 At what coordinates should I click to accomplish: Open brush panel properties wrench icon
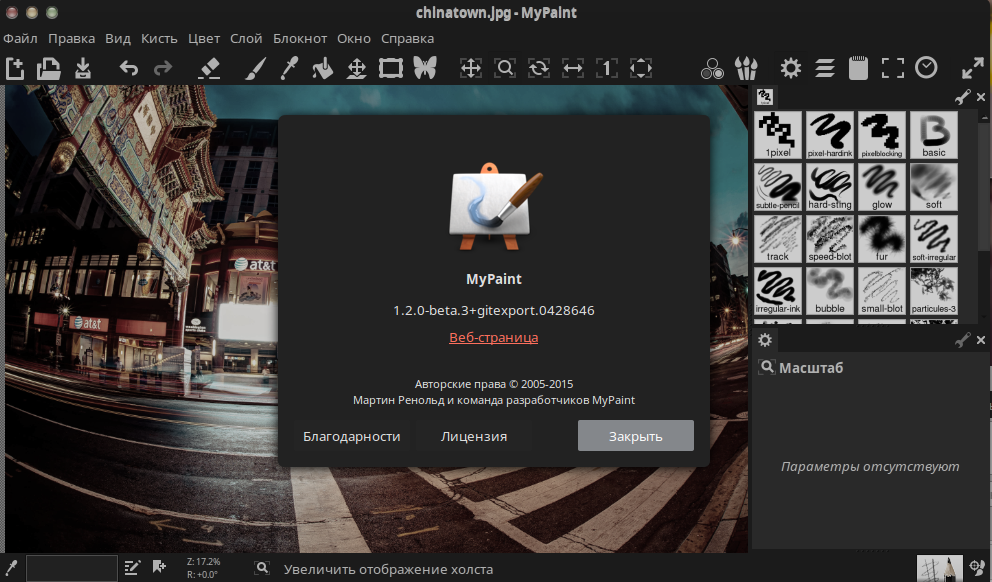tap(962, 97)
